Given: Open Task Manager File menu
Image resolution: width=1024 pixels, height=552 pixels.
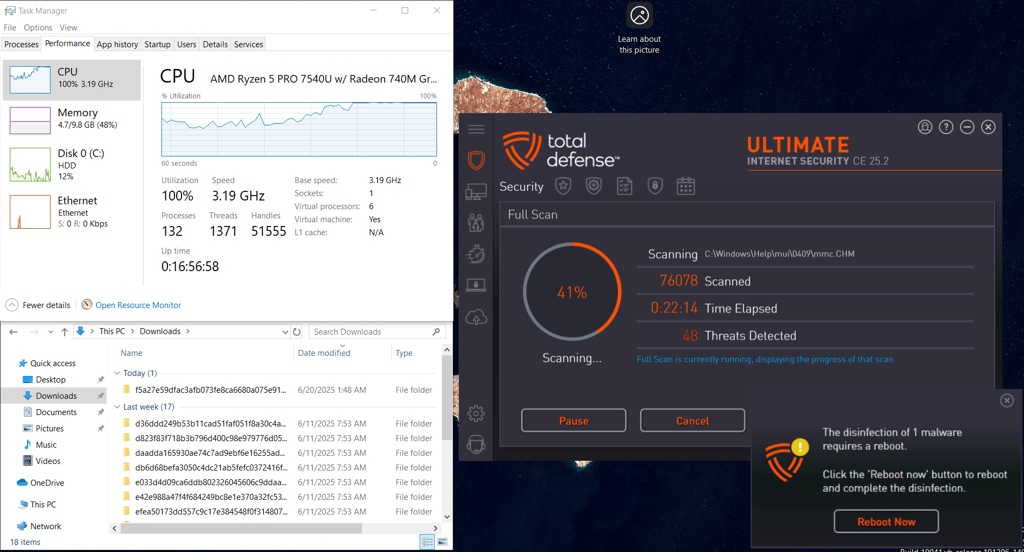Looking at the screenshot, I should [x=10, y=27].
